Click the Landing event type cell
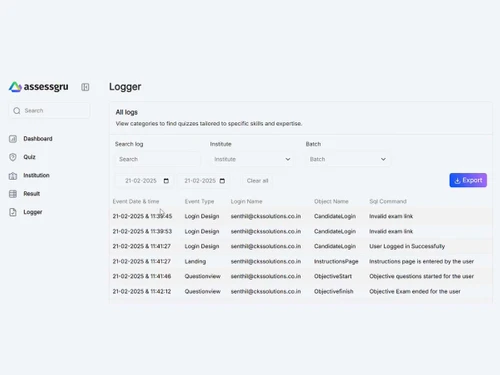 pos(195,261)
